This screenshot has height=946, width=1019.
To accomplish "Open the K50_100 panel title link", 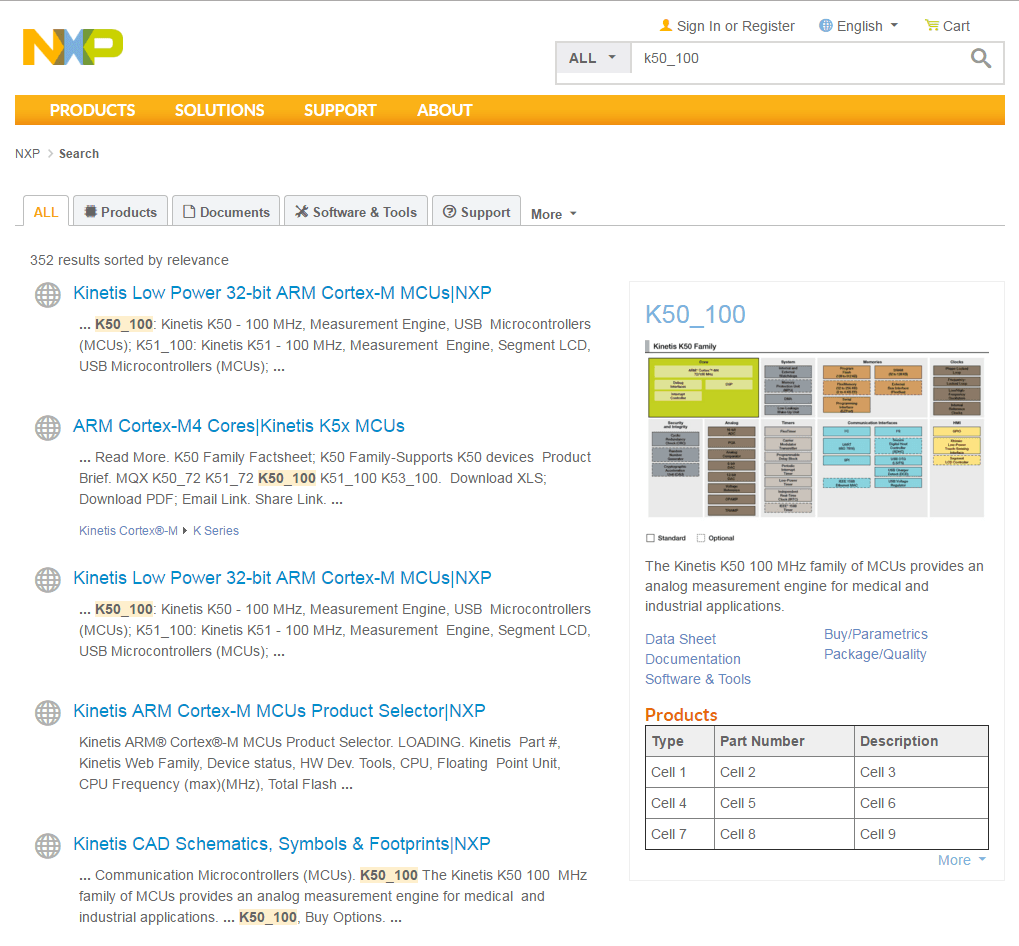I will [695, 314].
